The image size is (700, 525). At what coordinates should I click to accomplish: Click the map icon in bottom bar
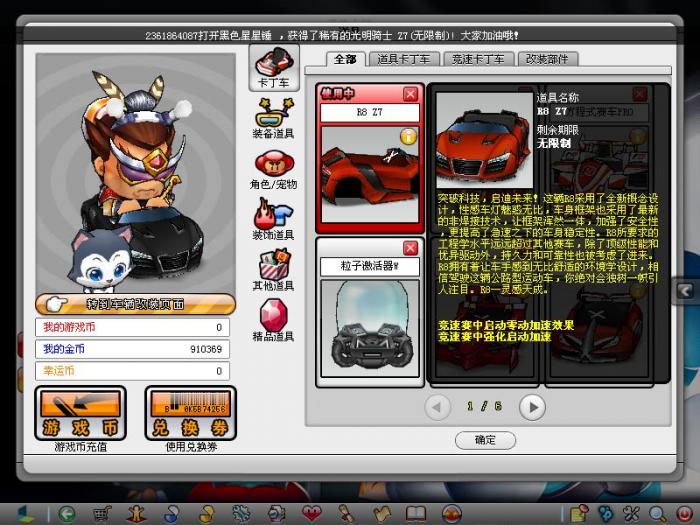pos(381,514)
